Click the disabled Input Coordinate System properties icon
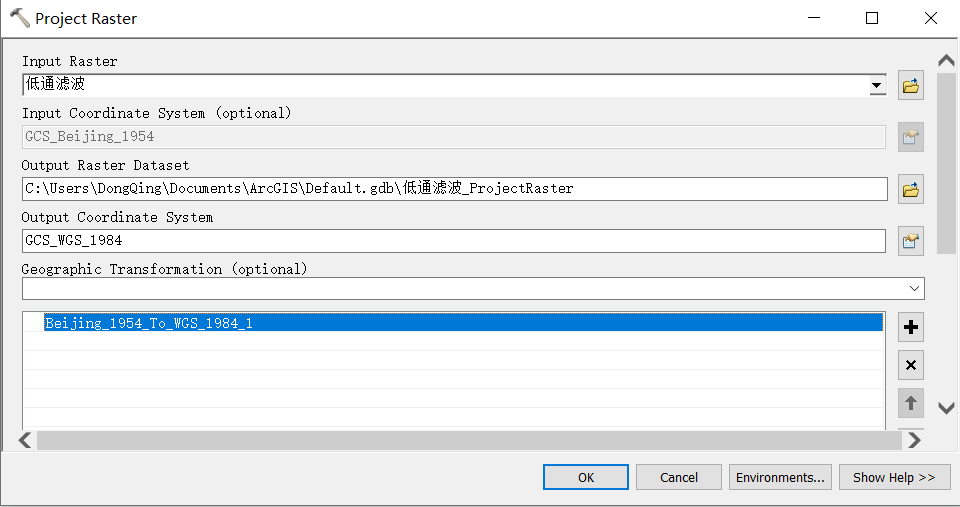The height and width of the screenshot is (507, 960). tap(910, 137)
